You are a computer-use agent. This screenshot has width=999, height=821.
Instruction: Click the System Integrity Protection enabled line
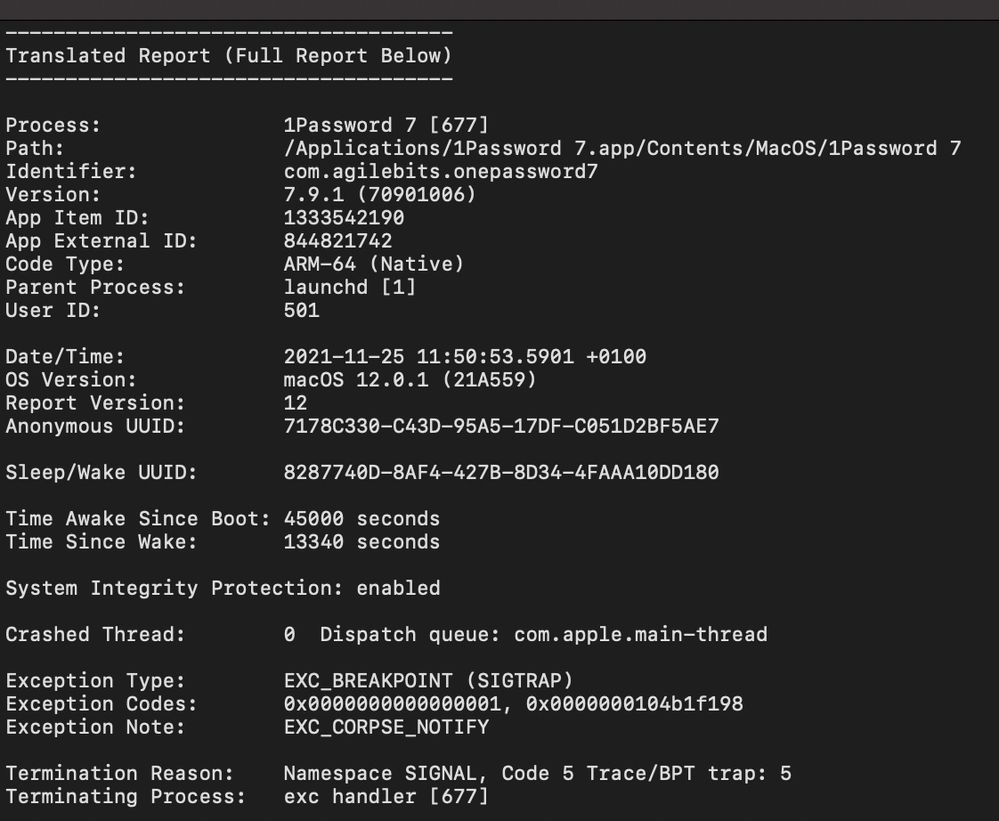click(x=223, y=588)
